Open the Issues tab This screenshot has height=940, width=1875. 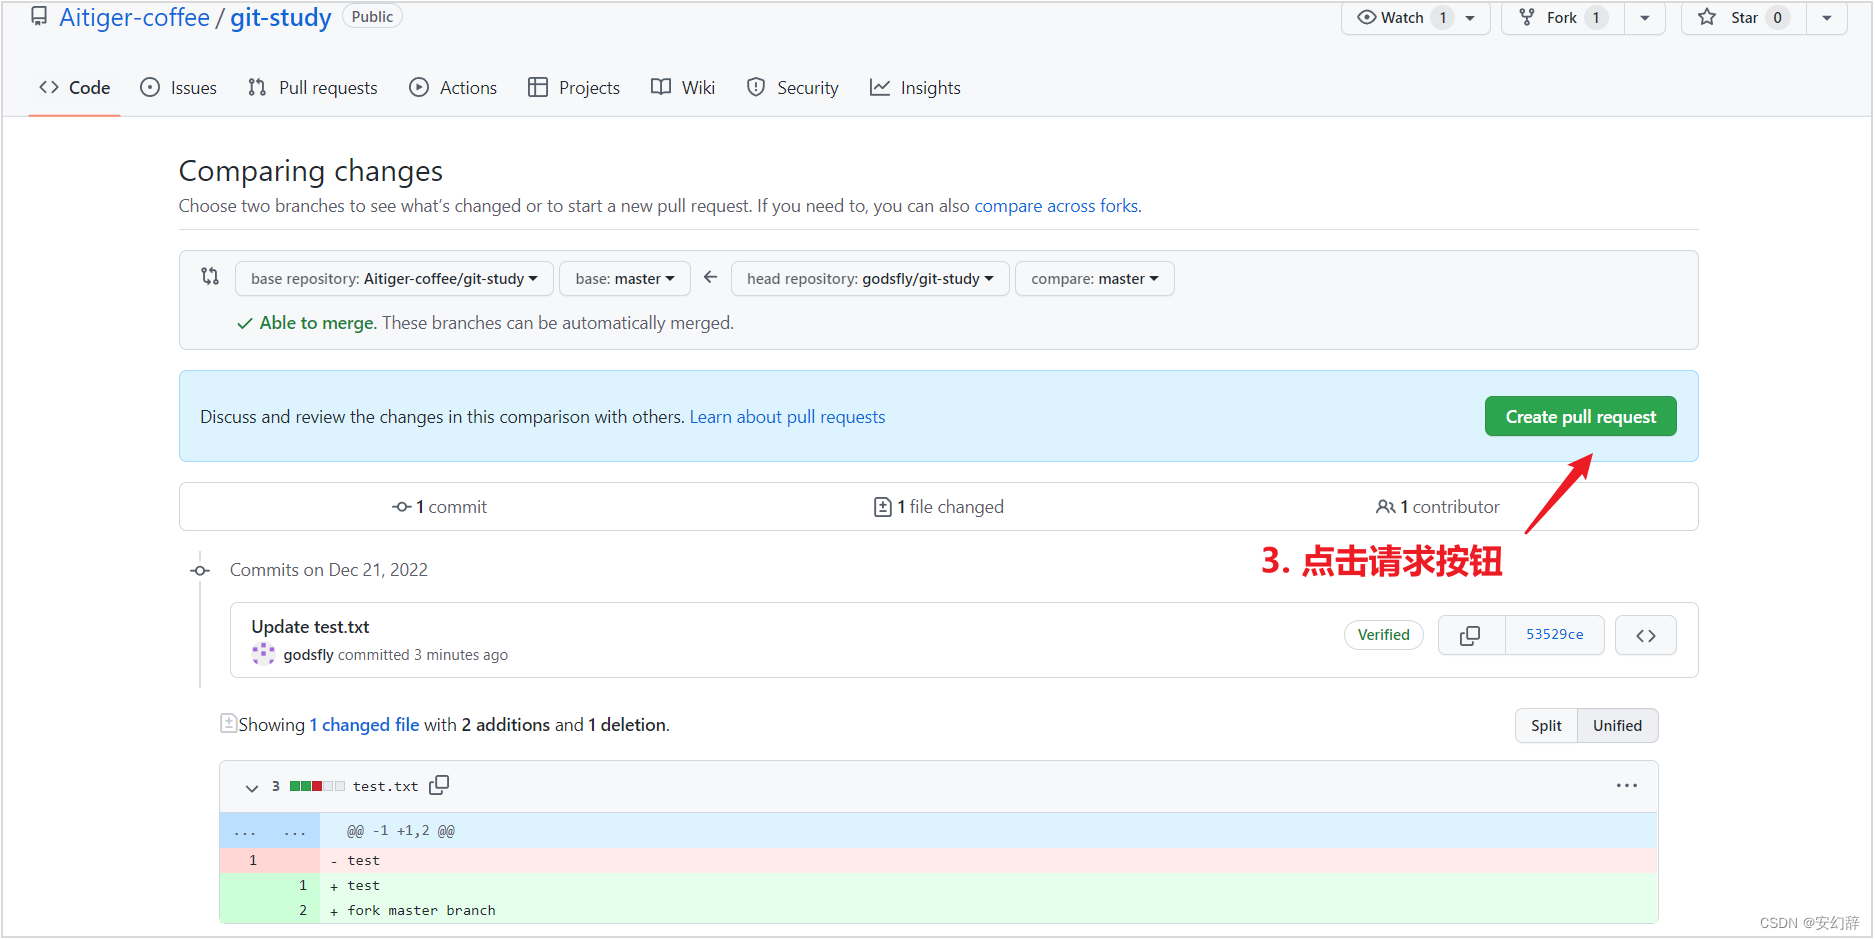[x=178, y=88]
